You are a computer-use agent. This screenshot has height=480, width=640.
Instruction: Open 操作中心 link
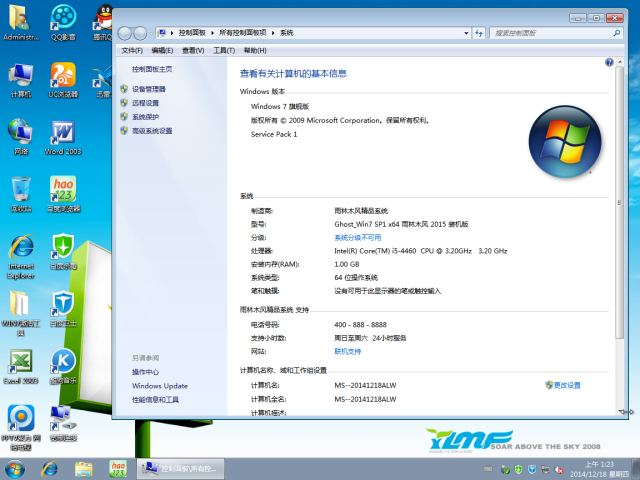click(145, 372)
